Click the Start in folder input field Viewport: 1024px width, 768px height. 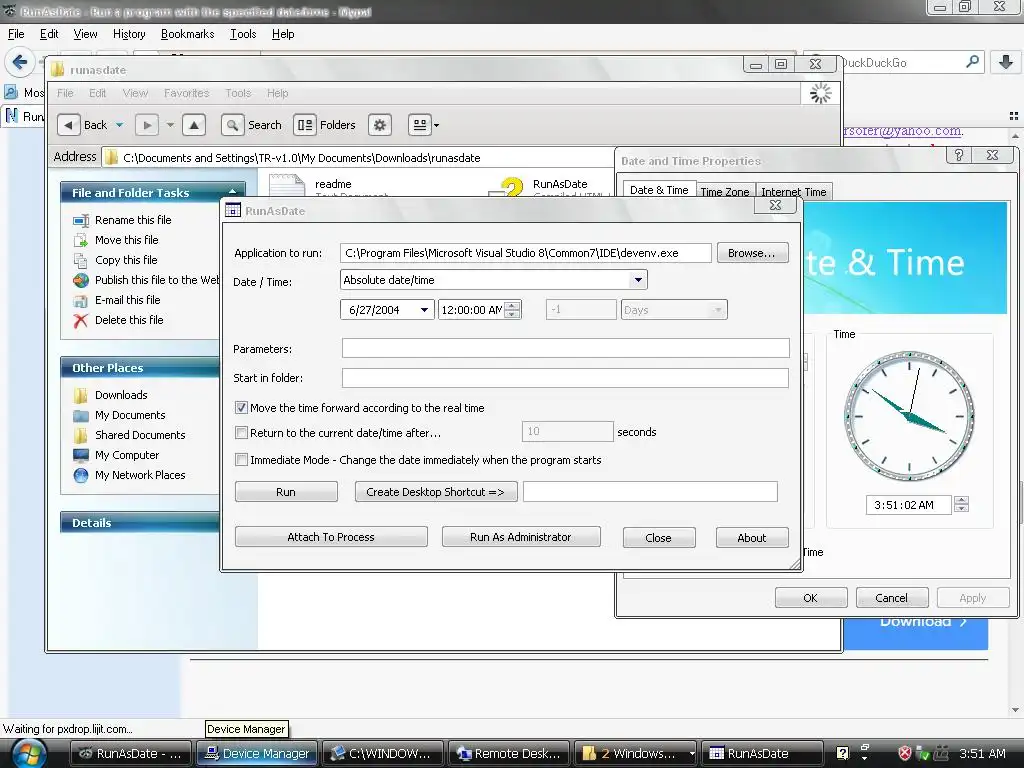point(566,377)
